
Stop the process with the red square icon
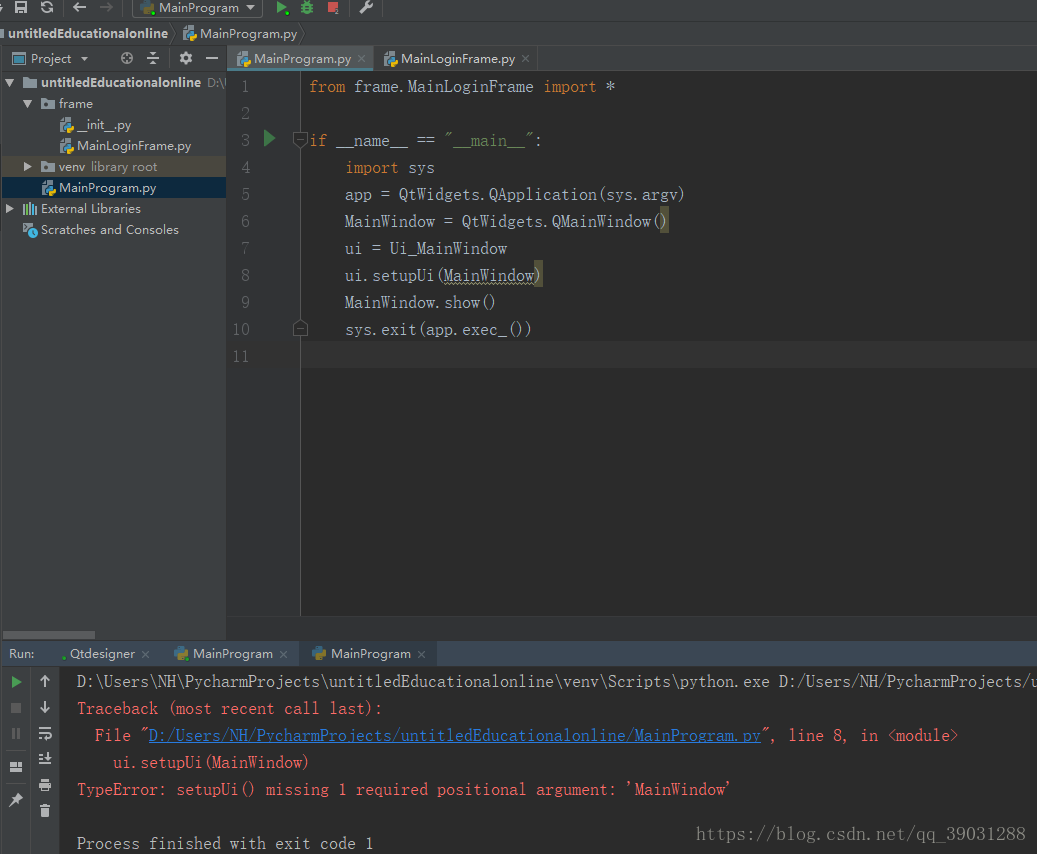pyautogui.click(x=333, y=8)
